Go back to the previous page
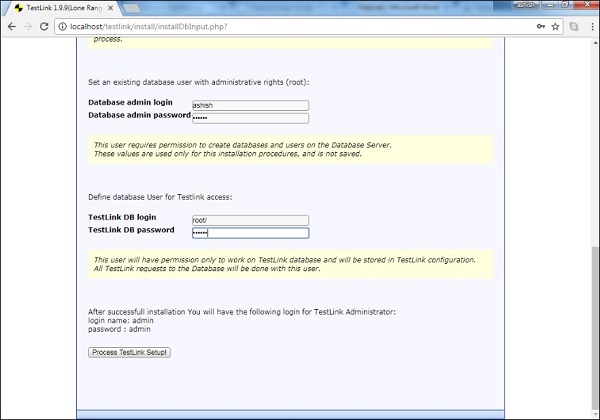This screenshot has width=600, height=420. (11, 25)
